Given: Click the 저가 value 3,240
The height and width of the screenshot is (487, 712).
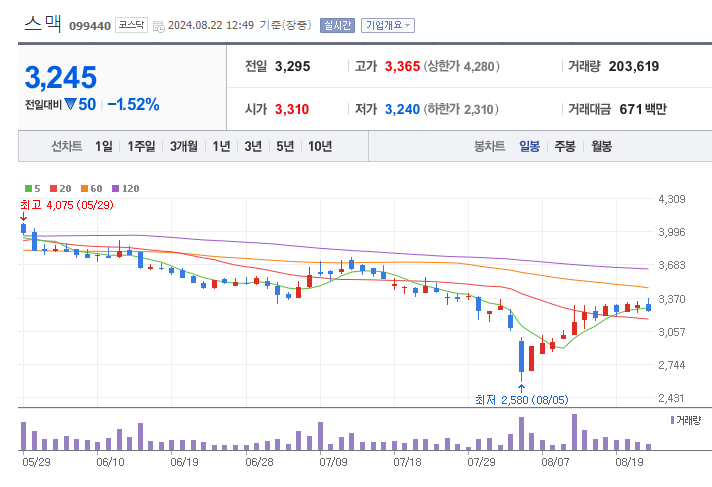Looking at the screenshot, I should click(402, 109).
